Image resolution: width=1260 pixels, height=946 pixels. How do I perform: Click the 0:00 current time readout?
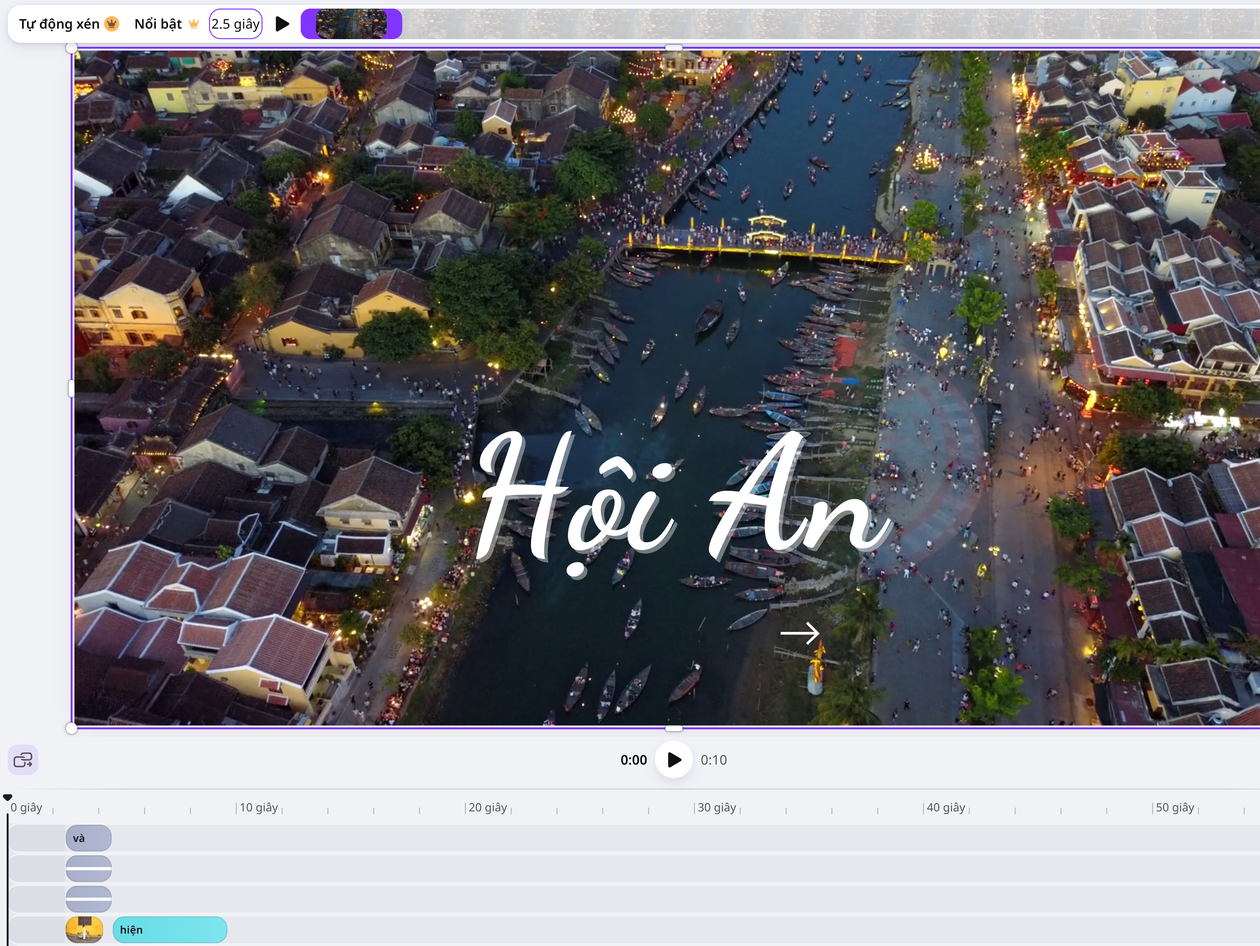634,760
